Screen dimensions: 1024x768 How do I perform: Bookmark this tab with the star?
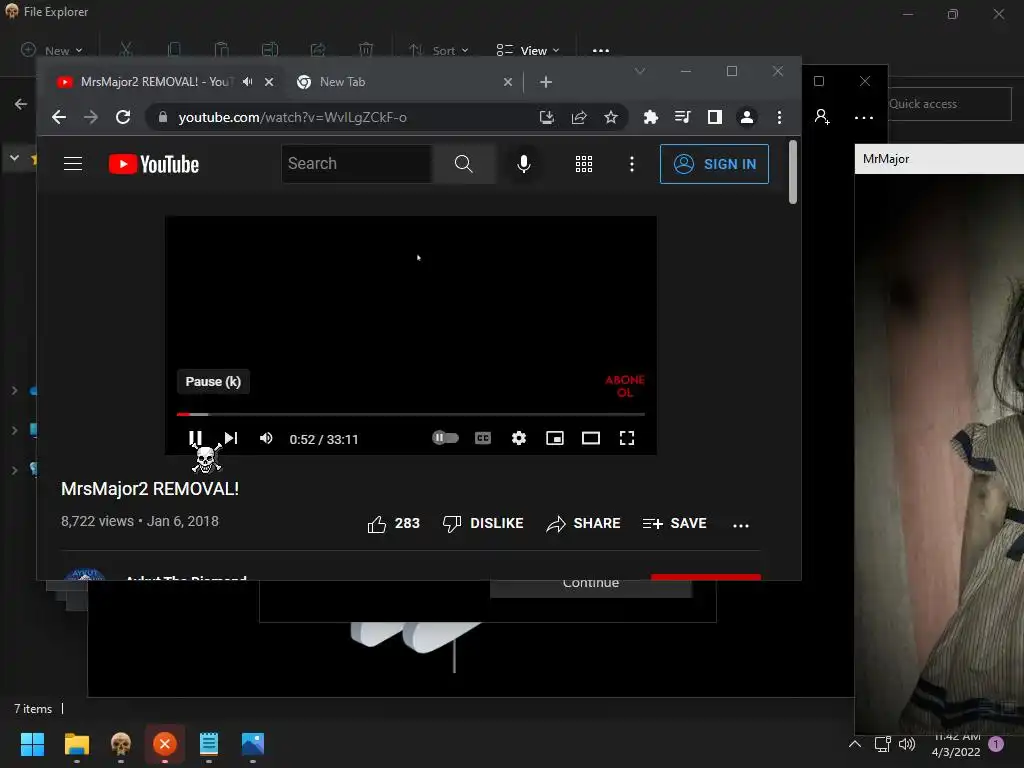pos(611,117)
